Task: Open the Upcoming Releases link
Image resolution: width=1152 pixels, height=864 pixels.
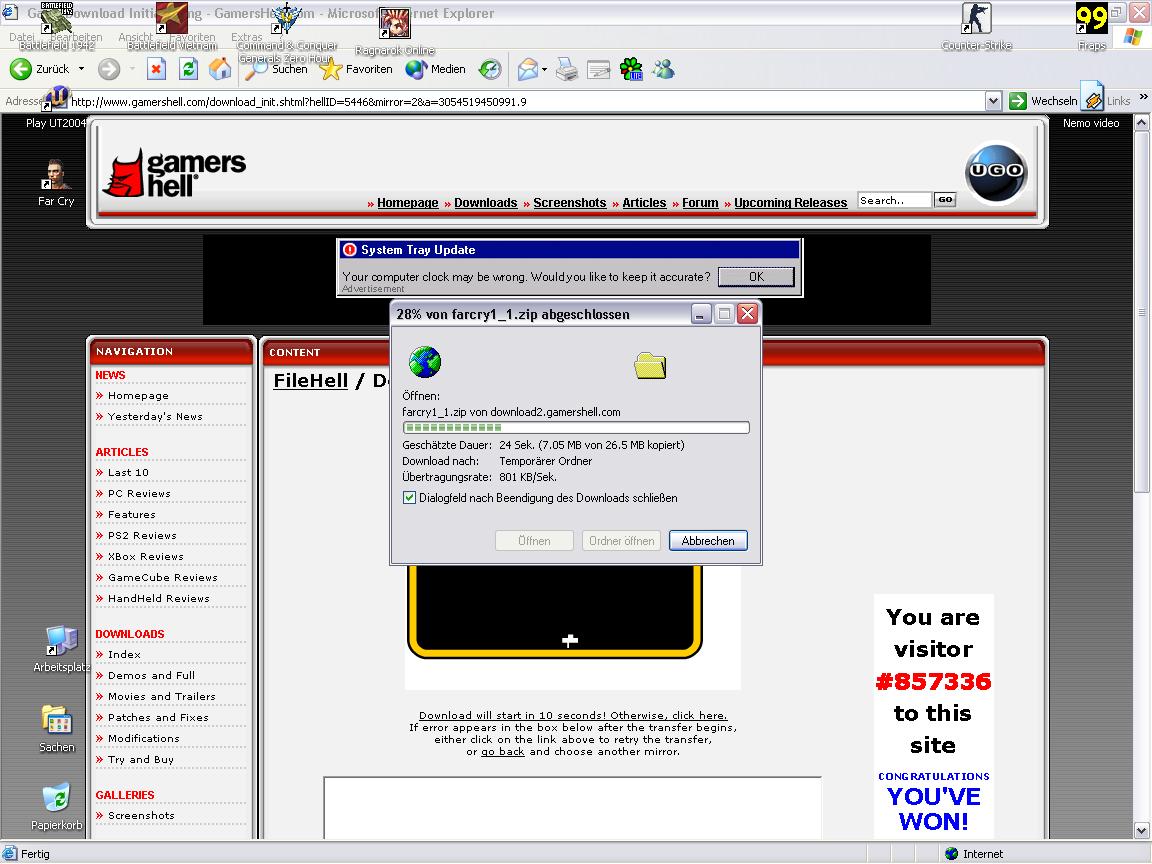Action: pyautogui.click(x=791, y=203)
